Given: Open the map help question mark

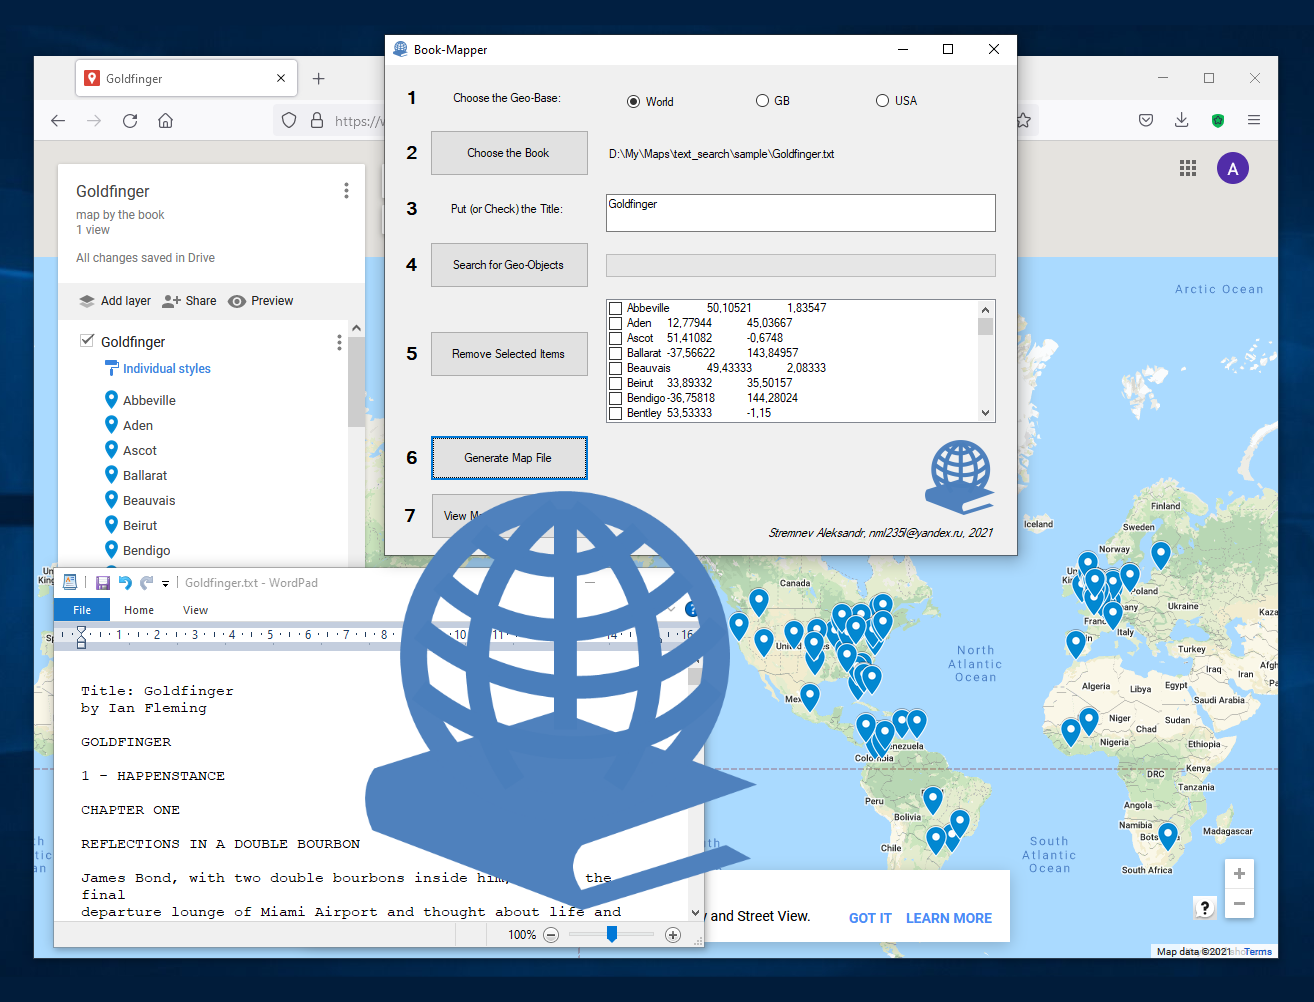Looking at the screenshot, I should [x=1205, y=907].
